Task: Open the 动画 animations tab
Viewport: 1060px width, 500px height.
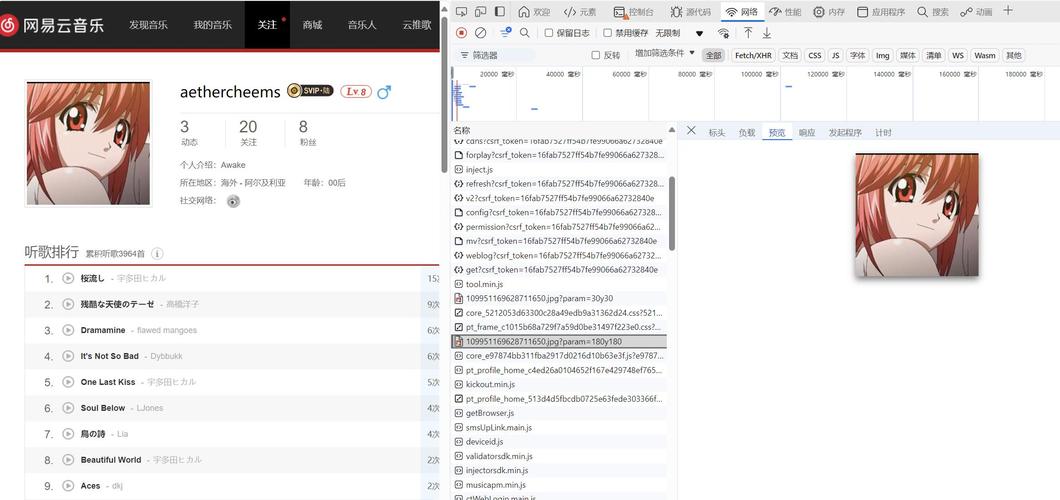Action: pyautogui.click(x=976, y=12)
